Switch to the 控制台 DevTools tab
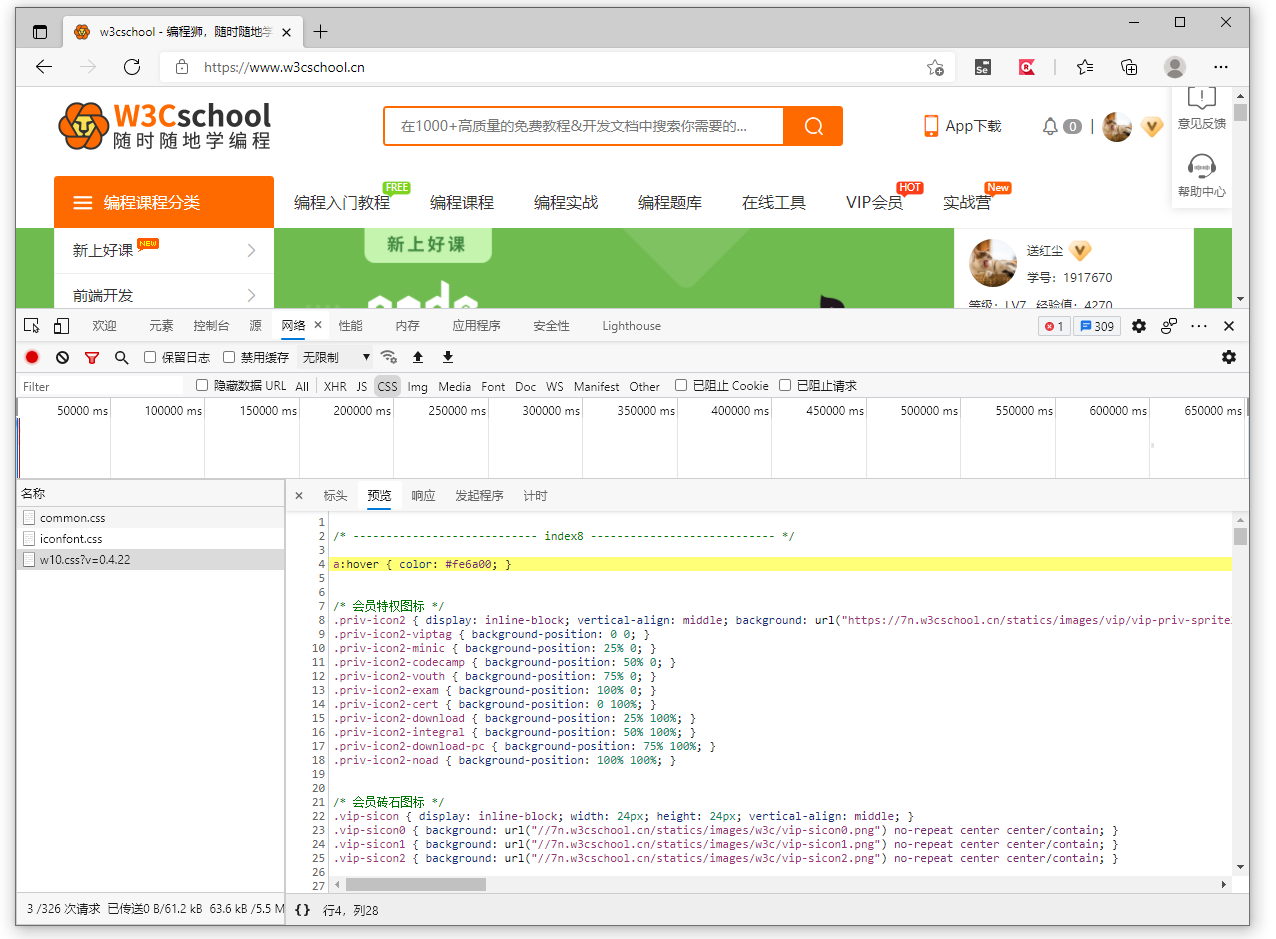 (x=211, y=326)
